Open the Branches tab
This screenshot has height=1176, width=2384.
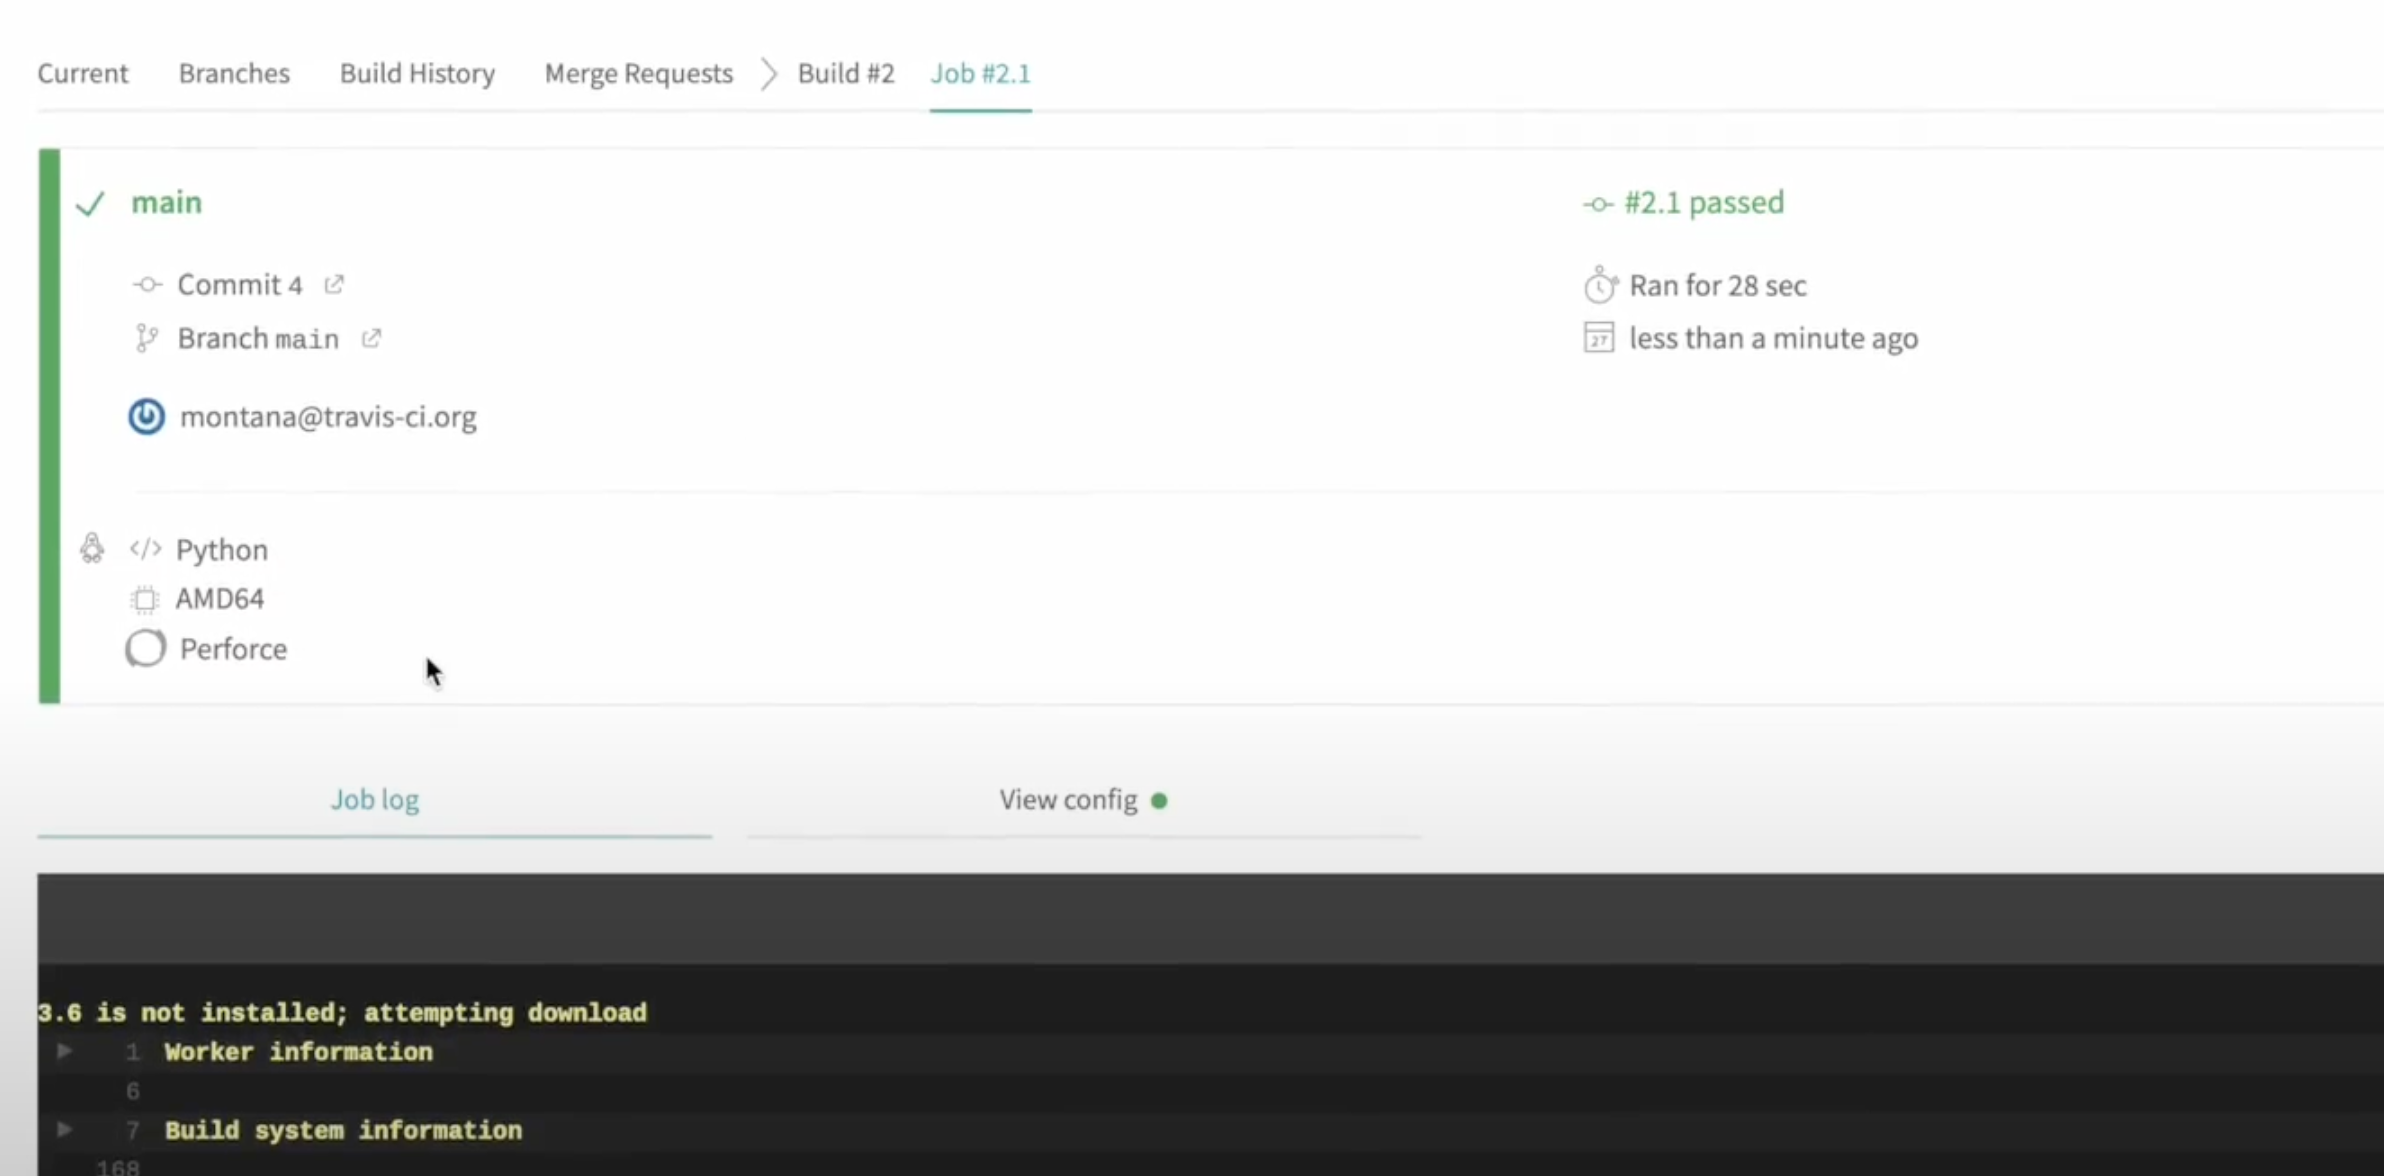pos(234,74)
